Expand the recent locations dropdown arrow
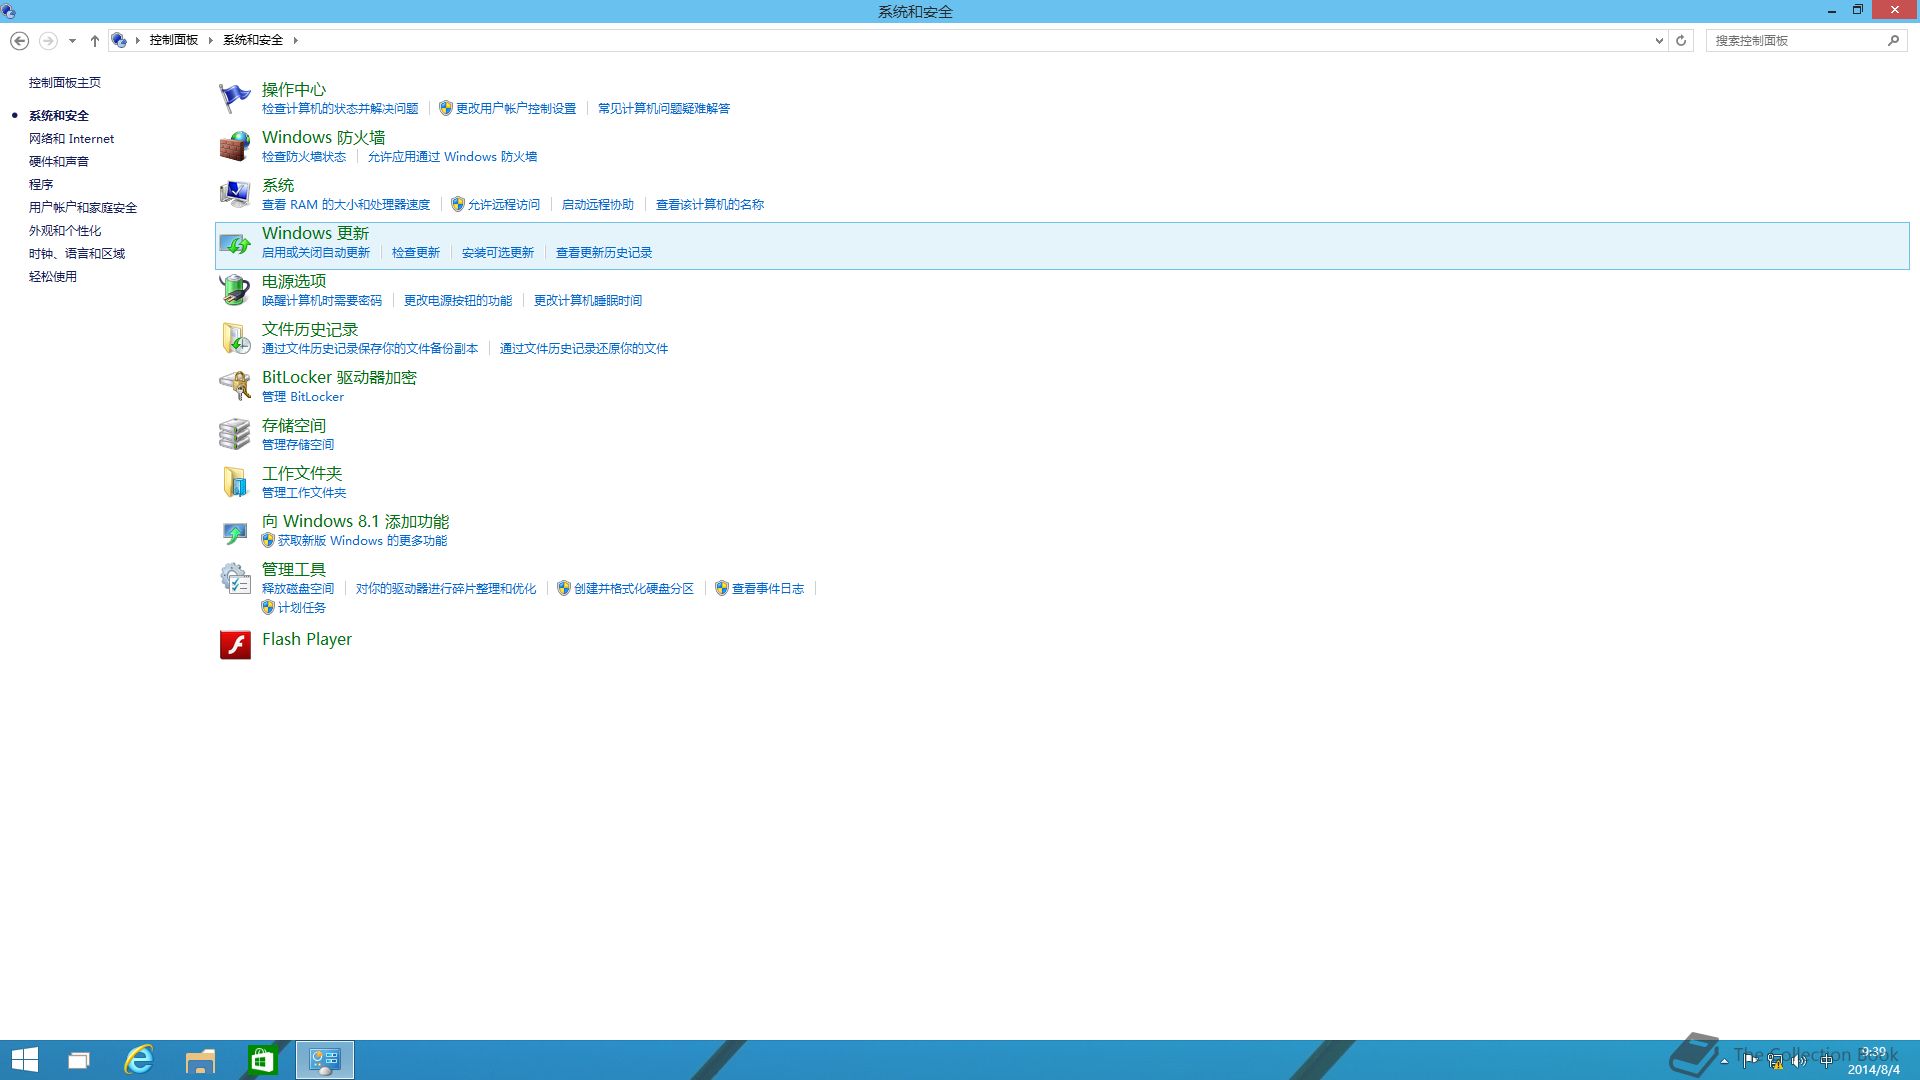 coord(72,41)
